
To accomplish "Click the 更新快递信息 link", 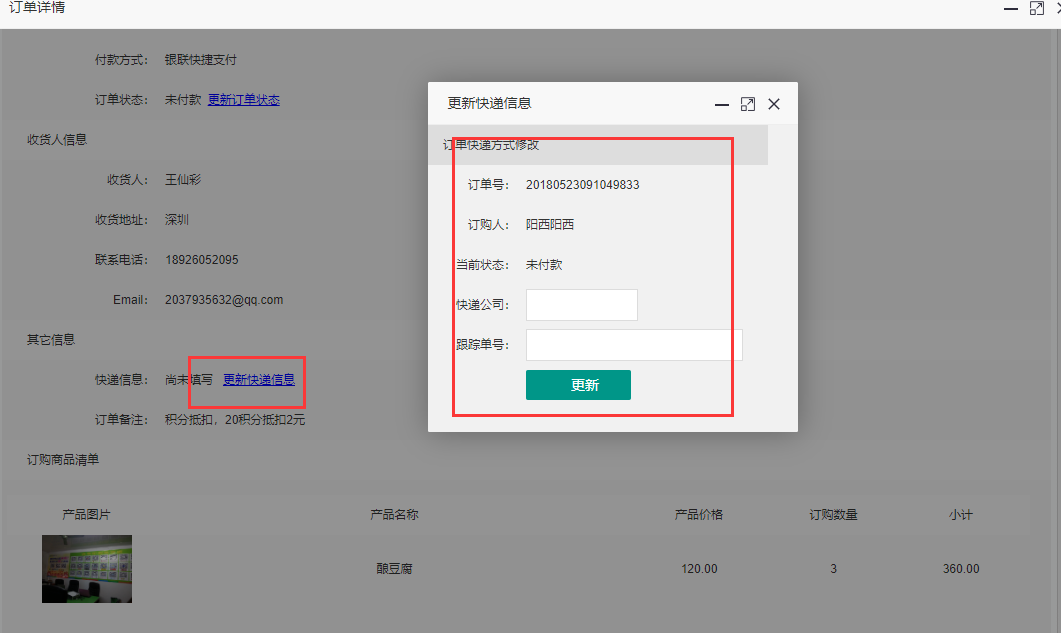I will coord(258,380).
